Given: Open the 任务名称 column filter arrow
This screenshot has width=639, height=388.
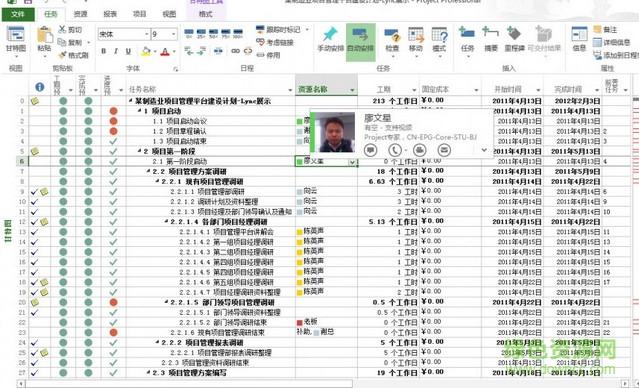Looking at the screenshot, I should 290,90.
